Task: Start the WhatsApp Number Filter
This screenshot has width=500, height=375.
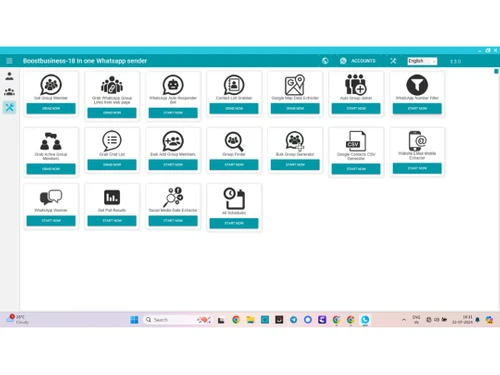Action: coord(417,109)
